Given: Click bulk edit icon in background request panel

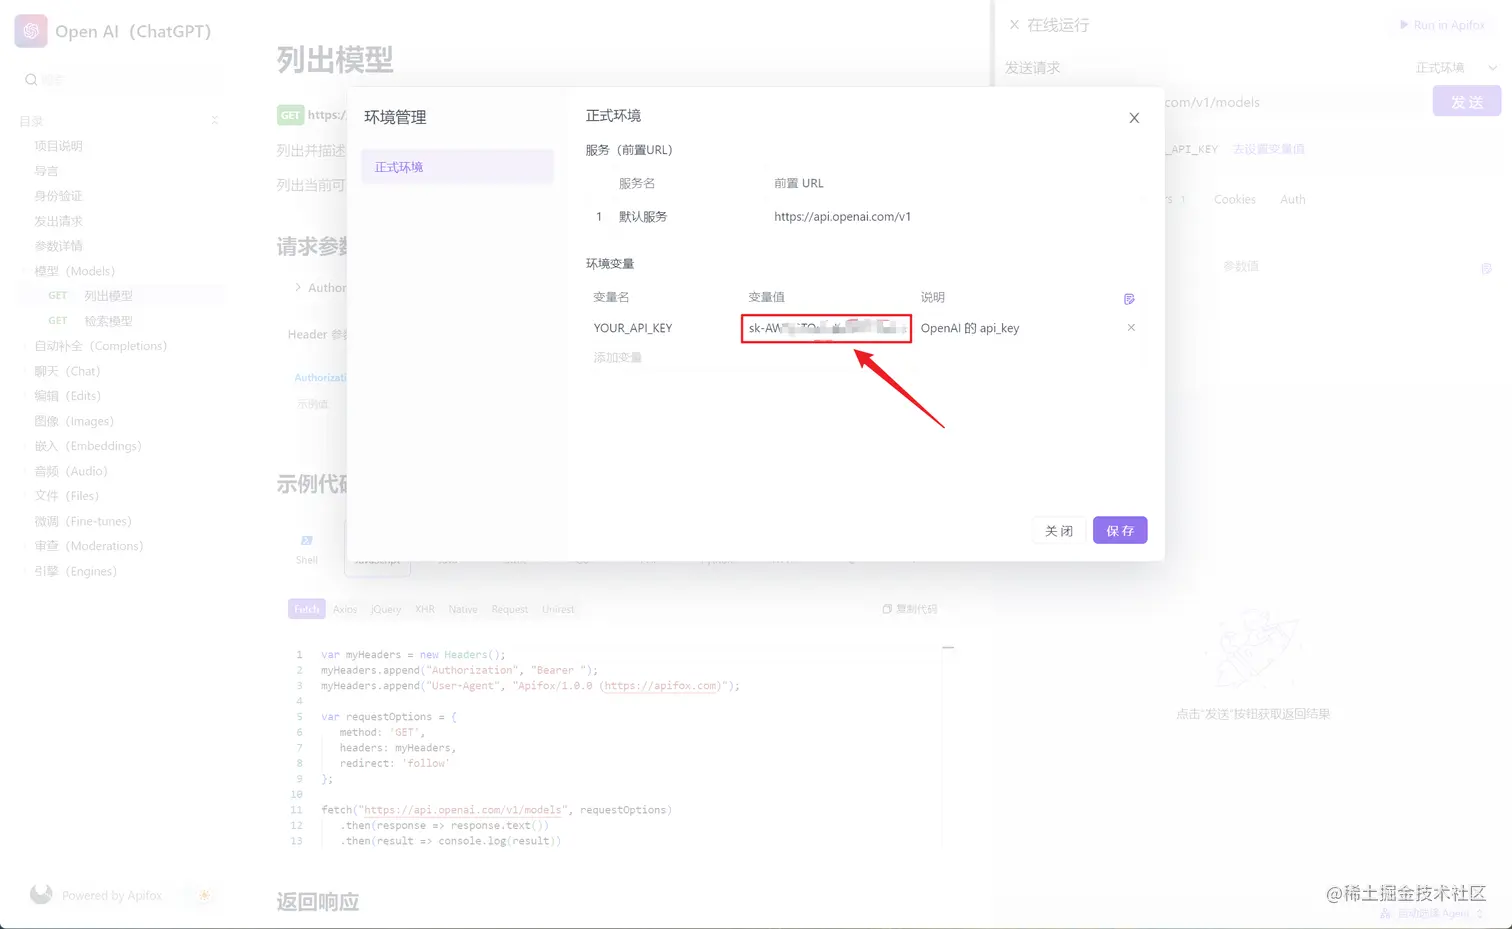Looking at the screenshot, I should 1486,268.
